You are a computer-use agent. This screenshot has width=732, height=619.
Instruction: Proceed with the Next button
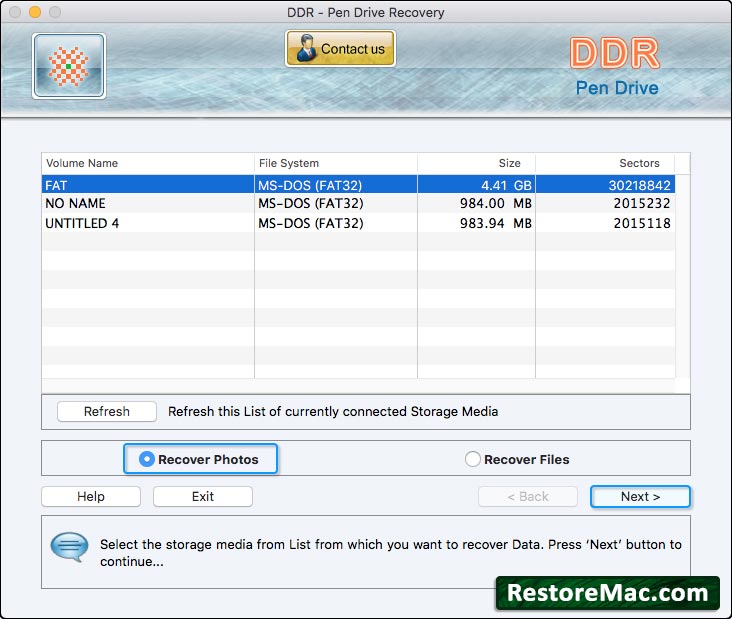tap(640, 496)
